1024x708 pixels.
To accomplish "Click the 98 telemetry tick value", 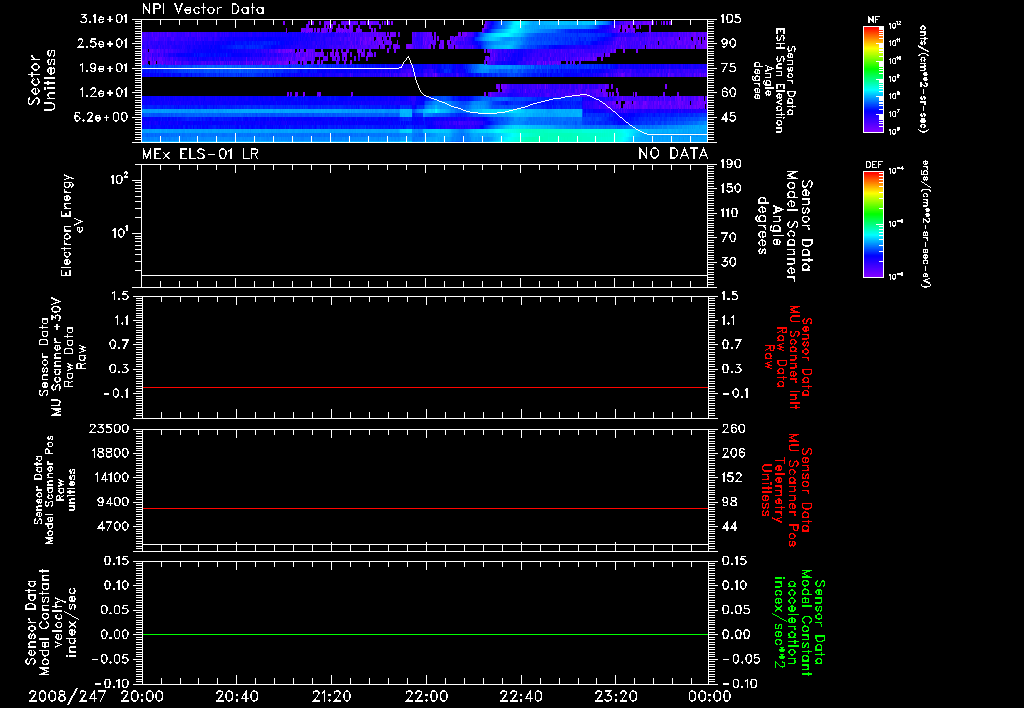I will point(729,502).
